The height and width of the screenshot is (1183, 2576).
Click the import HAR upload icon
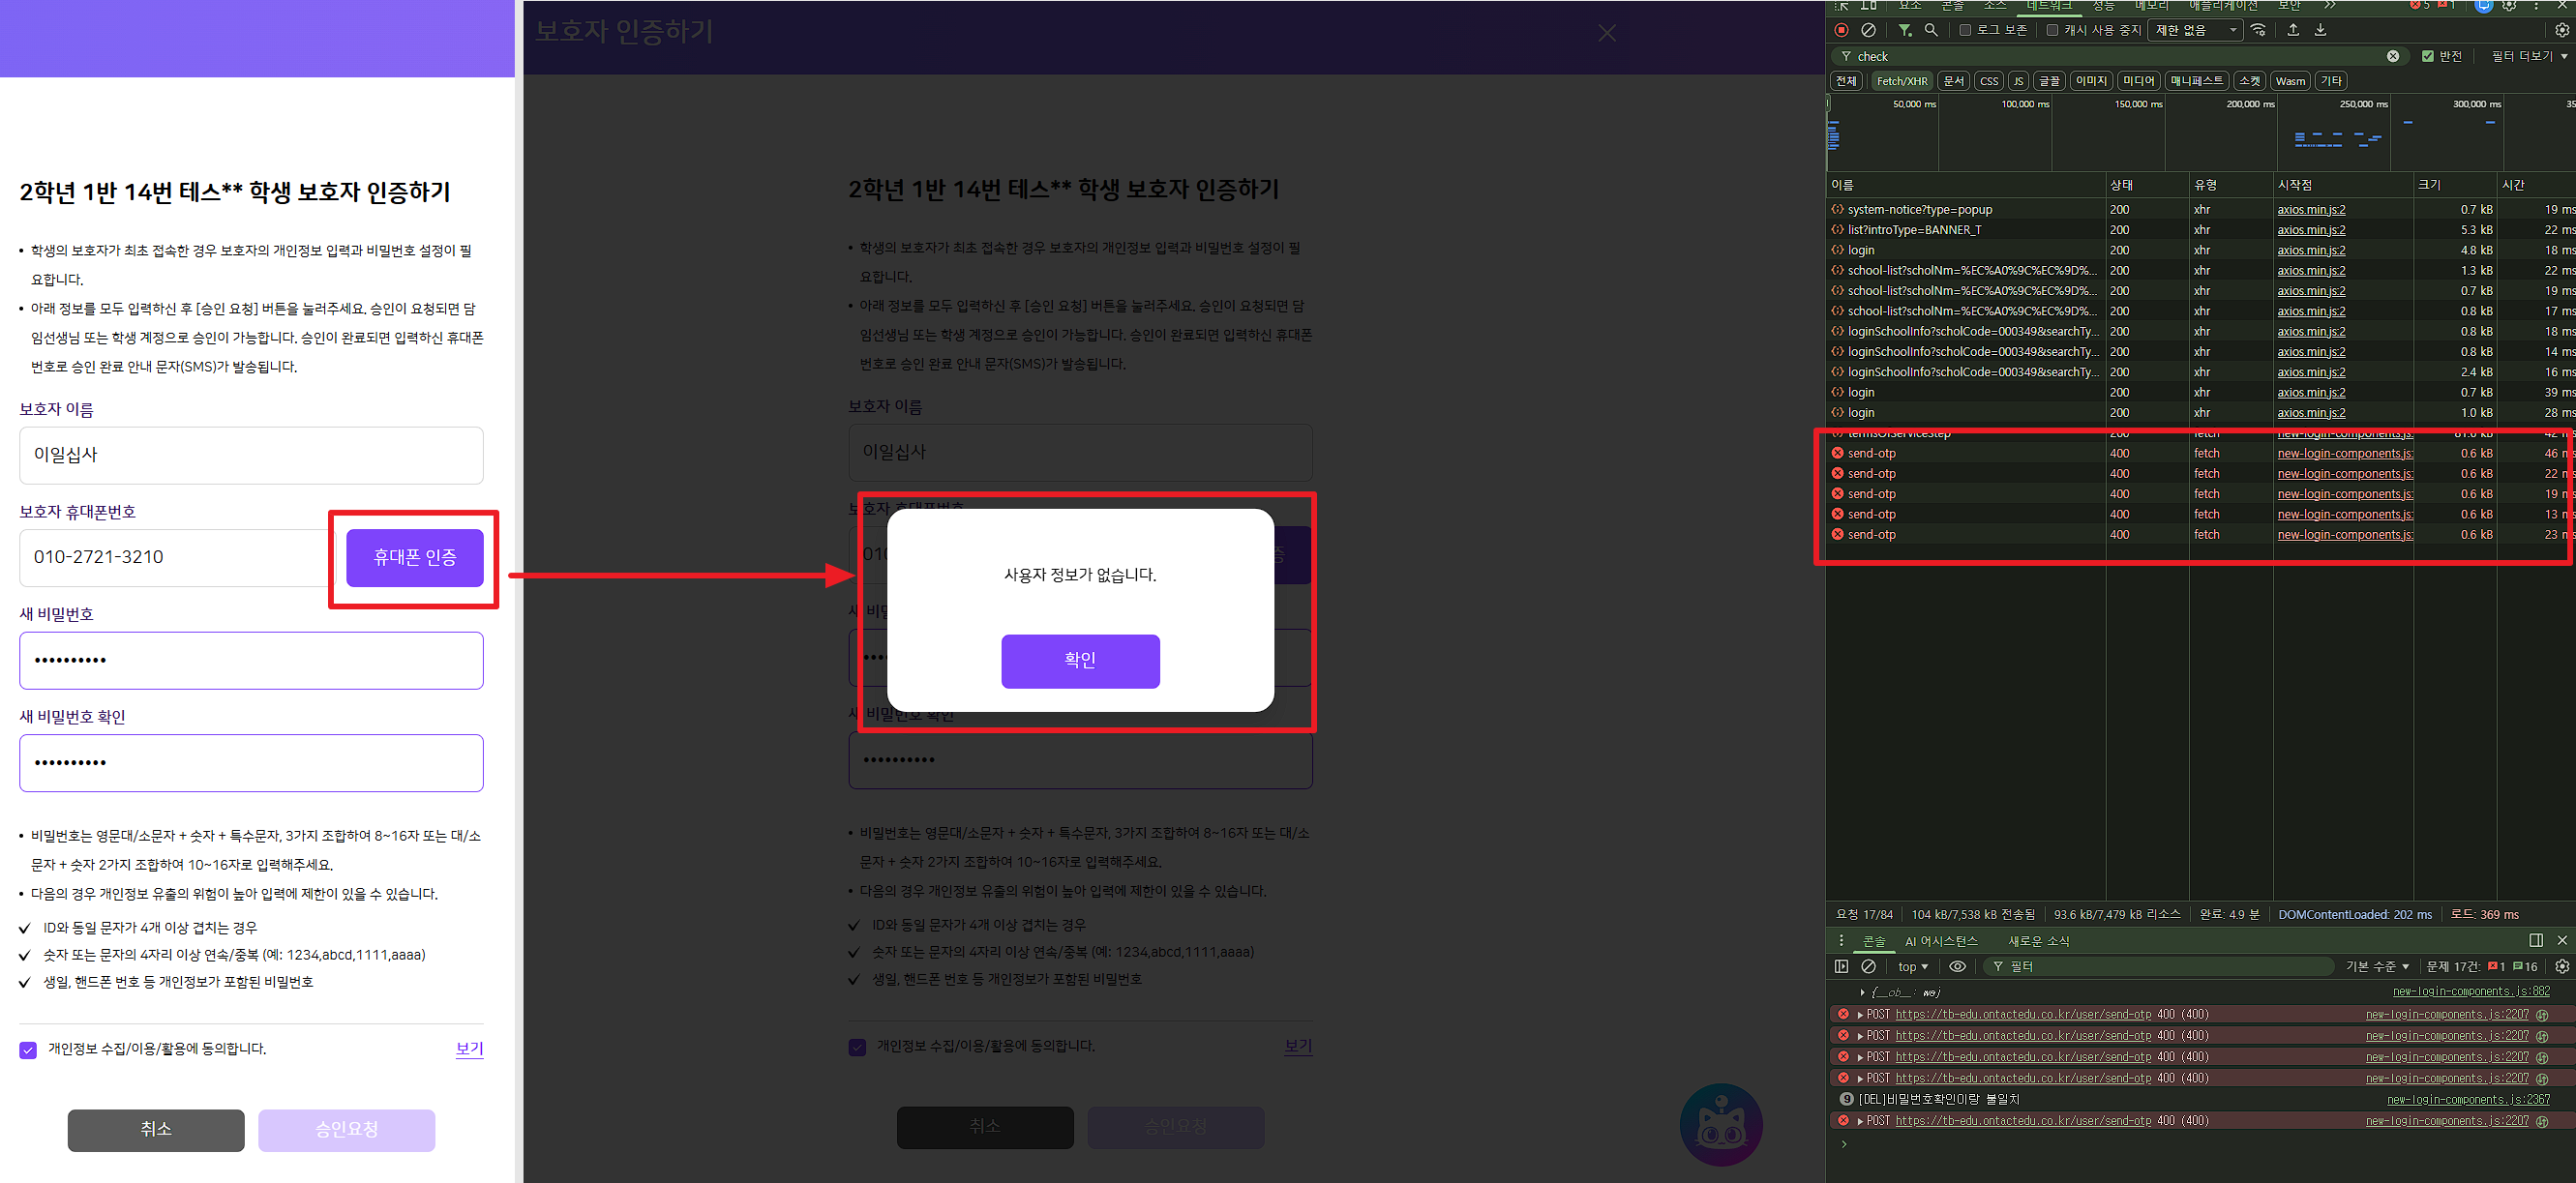click(x=2293, y=30)
